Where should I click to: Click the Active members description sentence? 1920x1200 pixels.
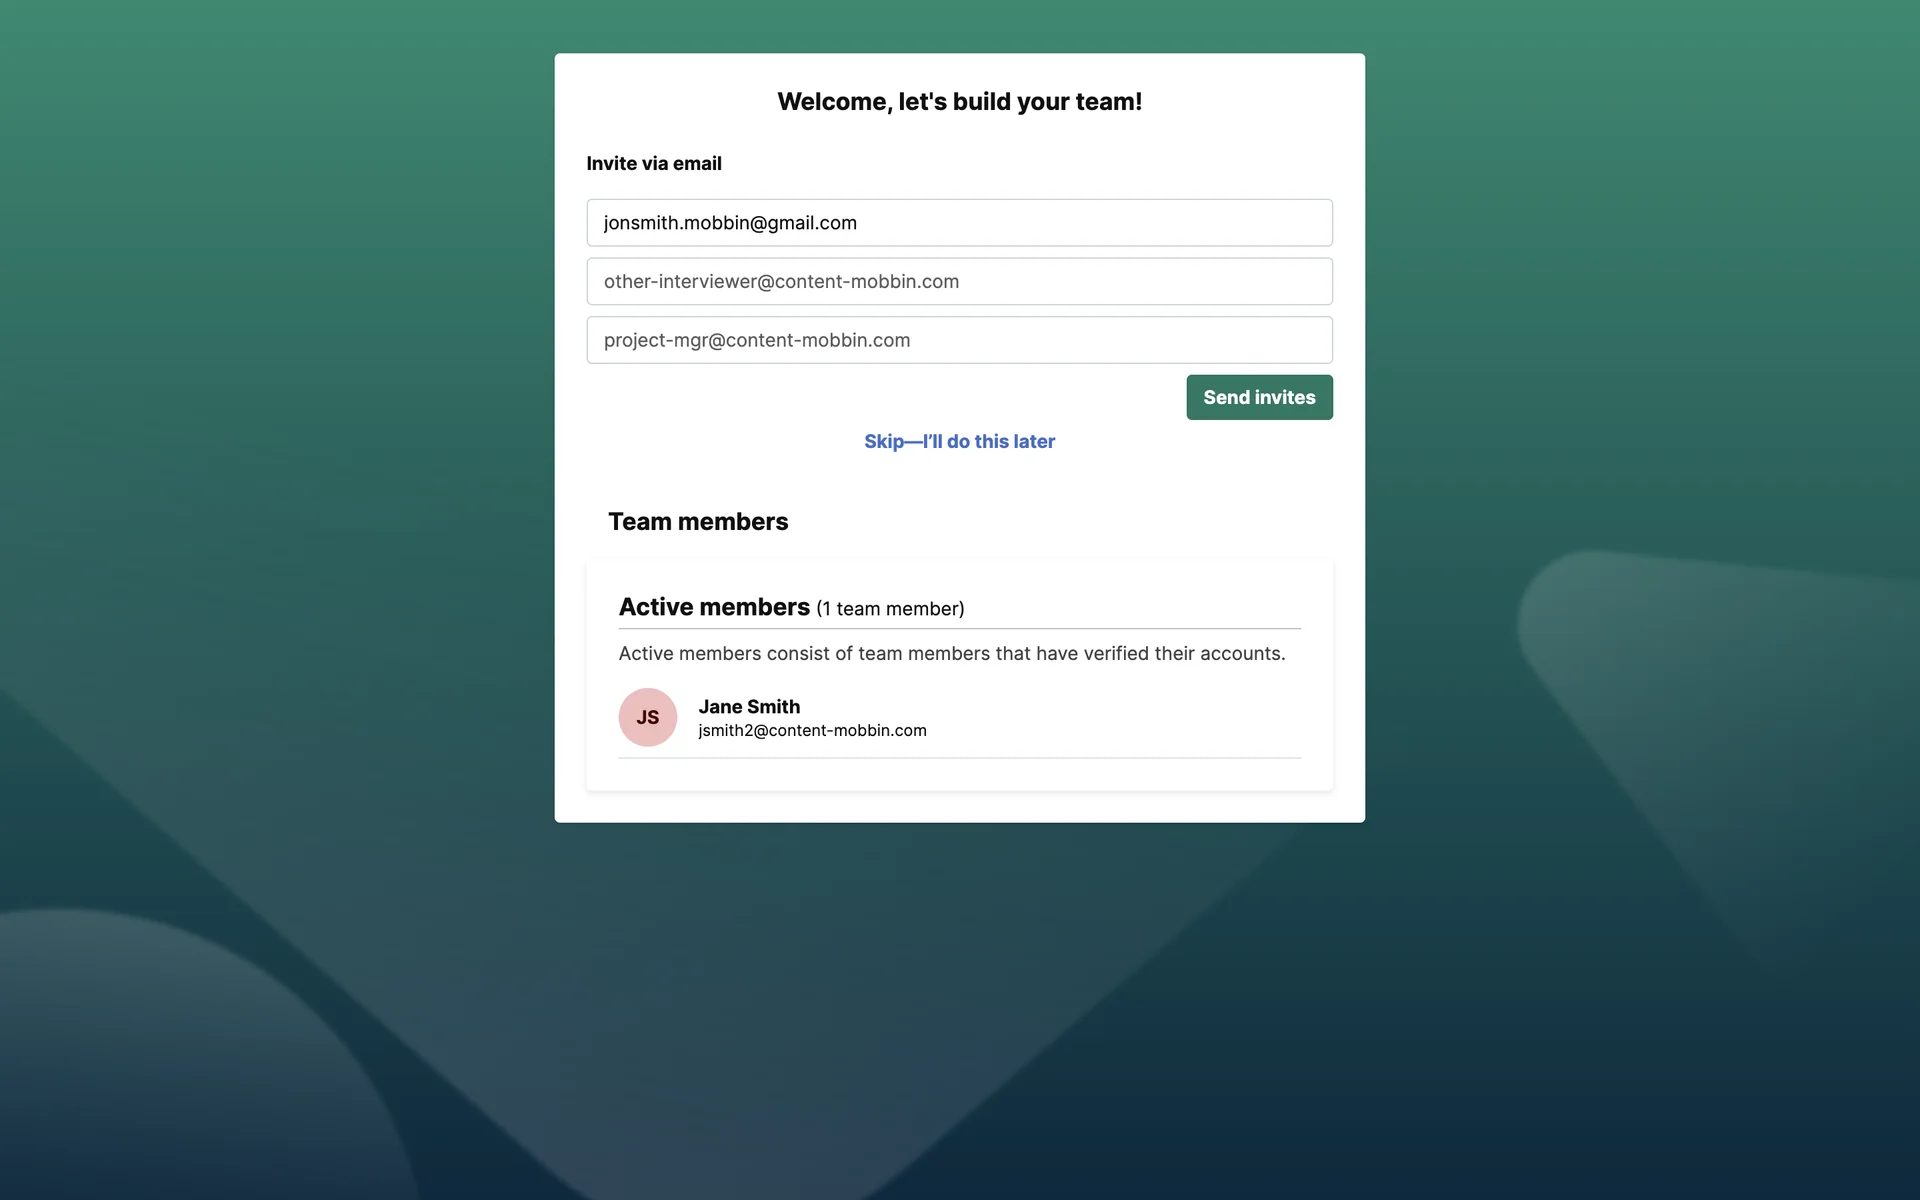point(952,653)
